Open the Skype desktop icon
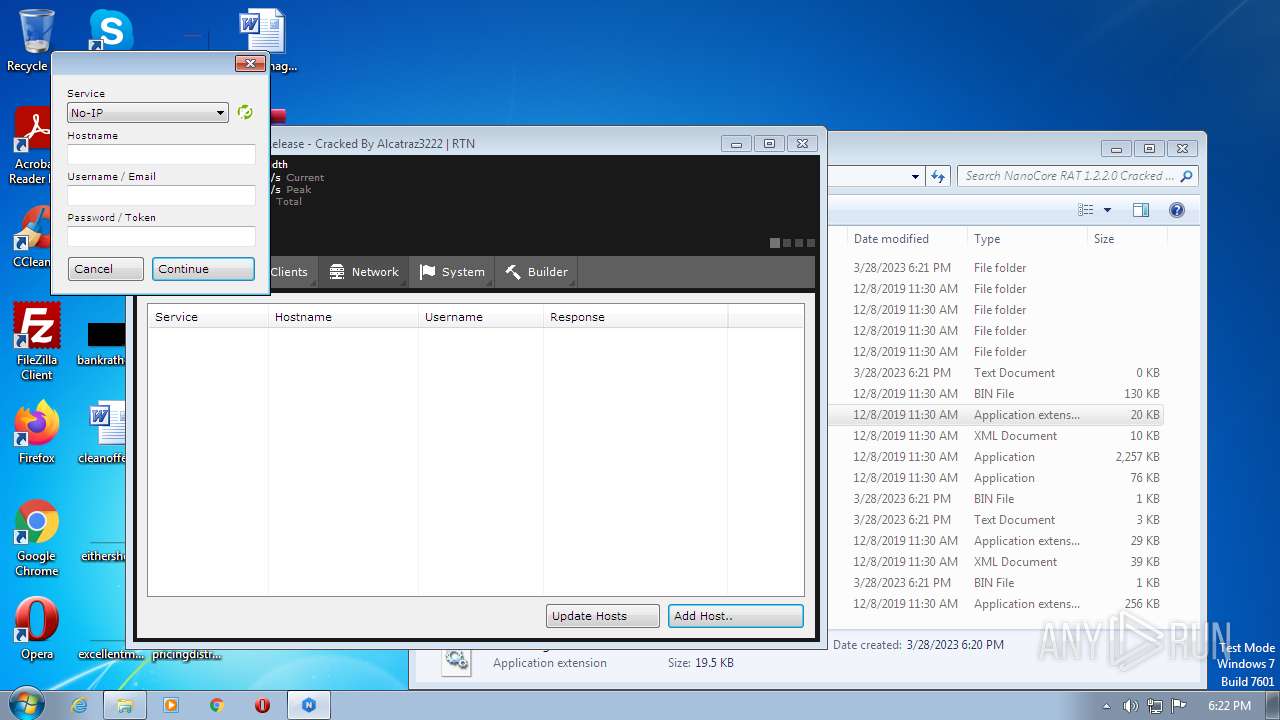The height and width of the screenshot is (720, 1280). click(x=110, y=30)
